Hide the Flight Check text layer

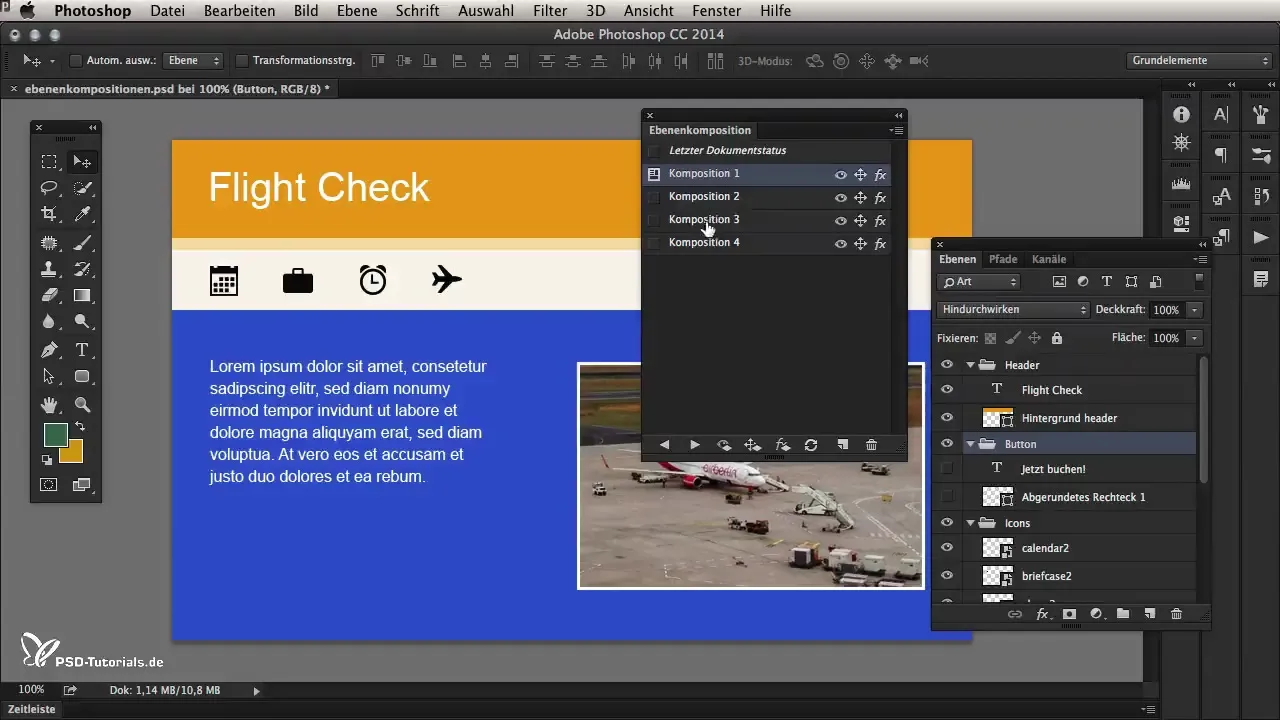click(947, 390)
